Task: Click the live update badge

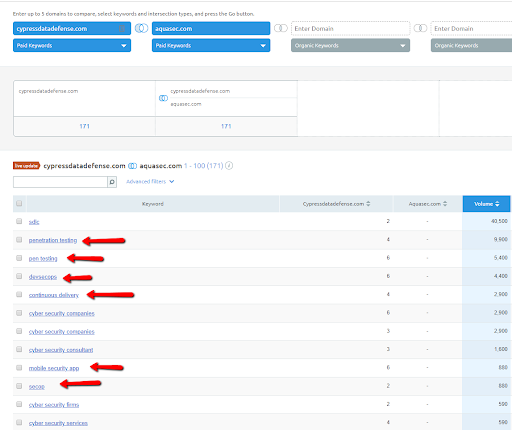Action: (x=26, y=166)
